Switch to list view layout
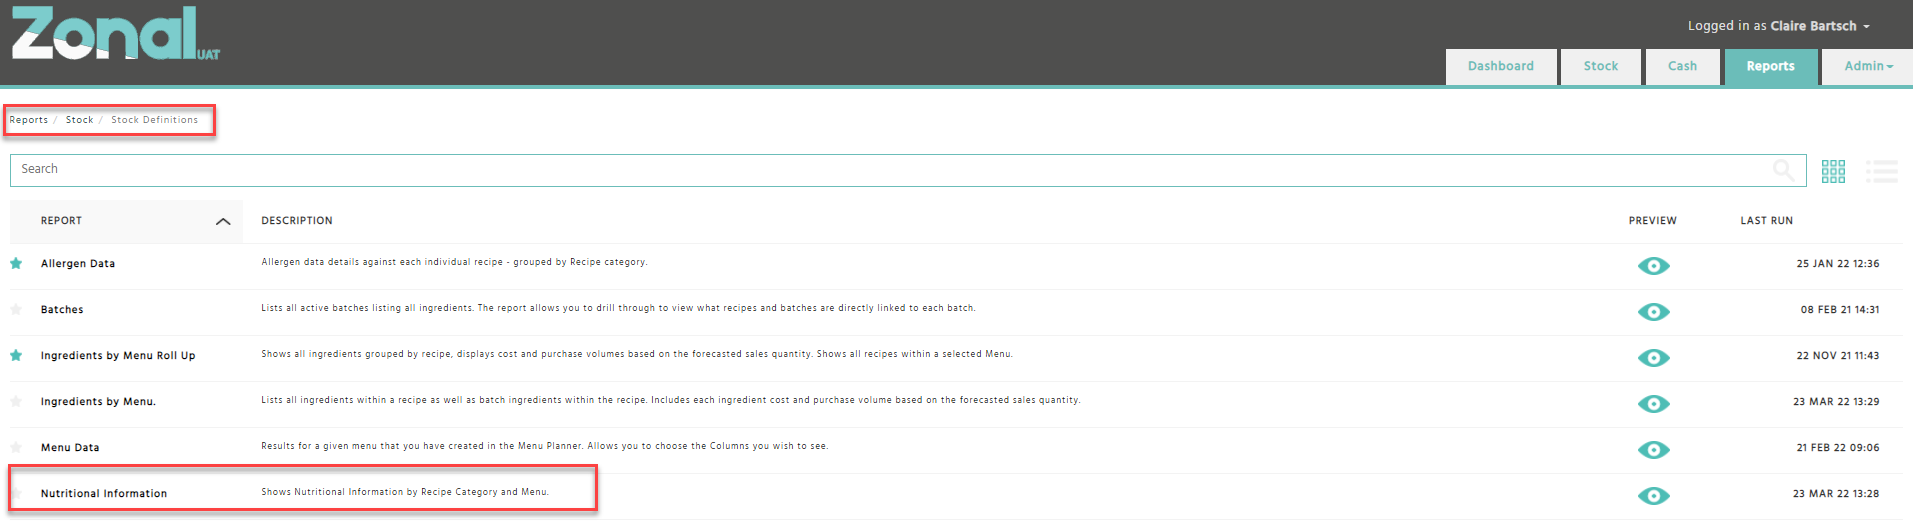Image resolution: width=1913 pixels, height=530 pixels. point(1881,171)
